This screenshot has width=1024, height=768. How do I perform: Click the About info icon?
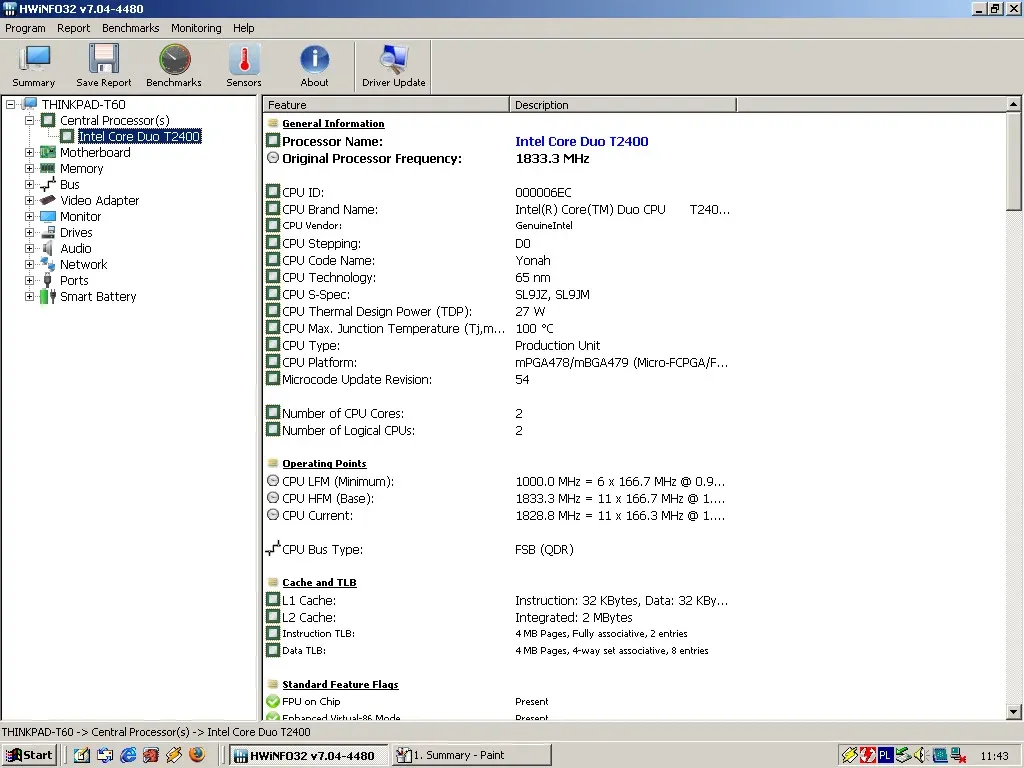pyautogui.click(x=314, y=66)
